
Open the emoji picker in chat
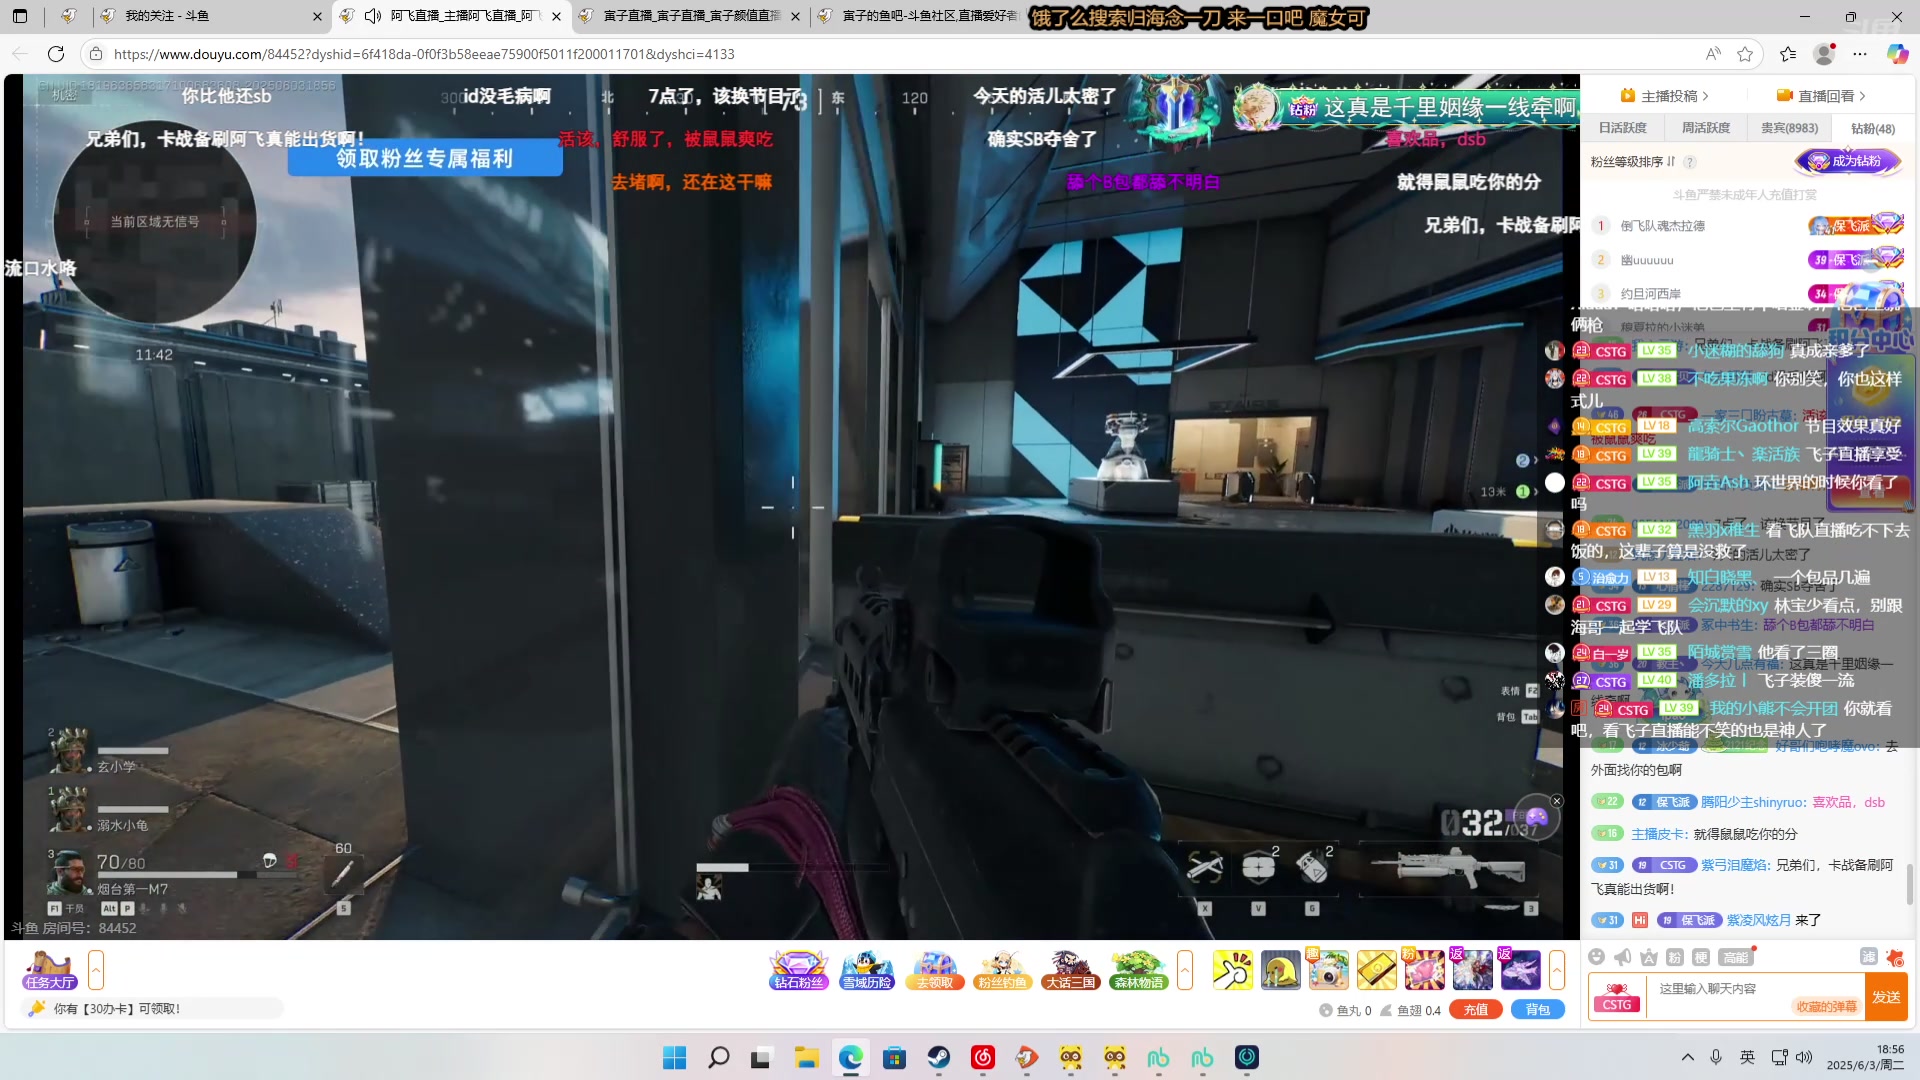pyautogui.click(x=1597, y=957)
